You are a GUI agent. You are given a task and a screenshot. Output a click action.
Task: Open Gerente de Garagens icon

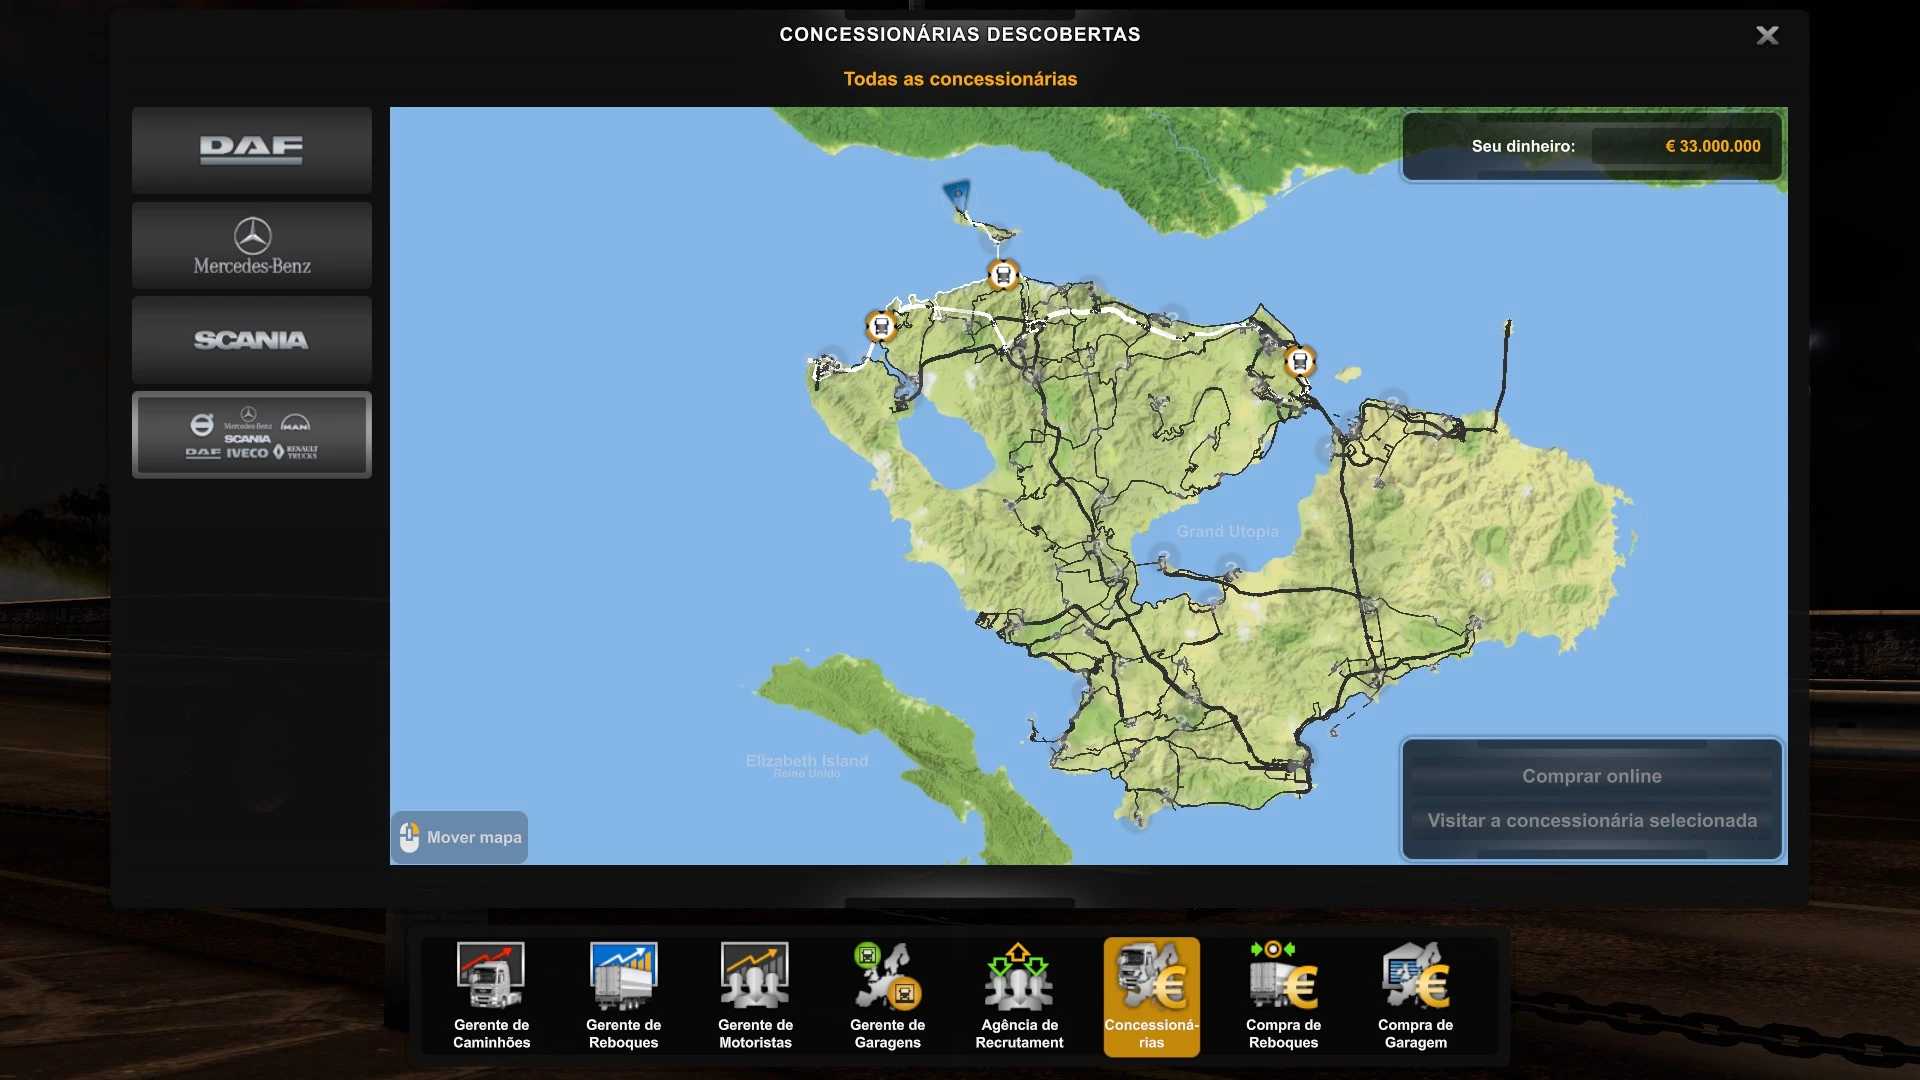pos(887,995)
